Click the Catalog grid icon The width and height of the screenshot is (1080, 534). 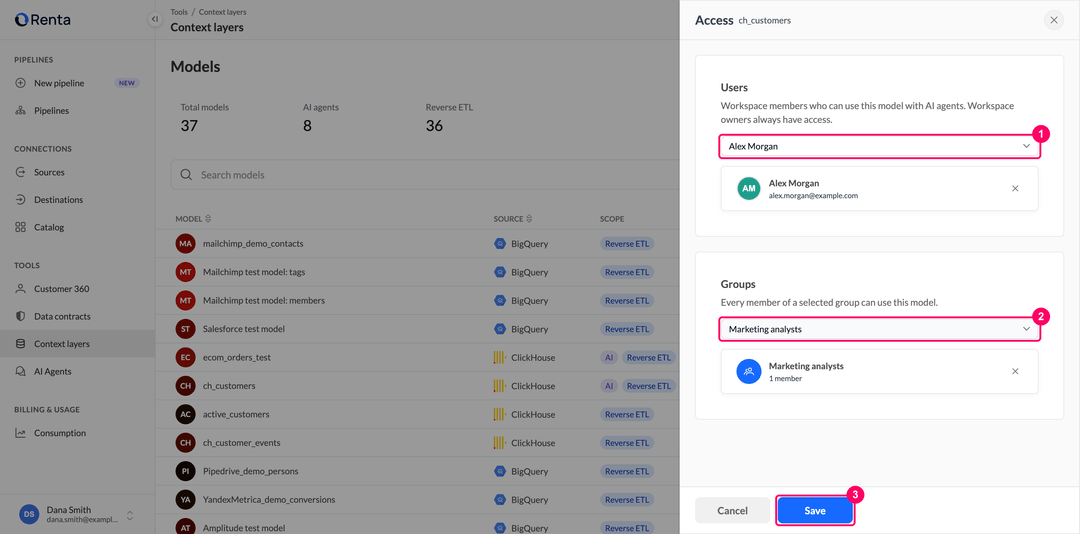coord(21,227)
